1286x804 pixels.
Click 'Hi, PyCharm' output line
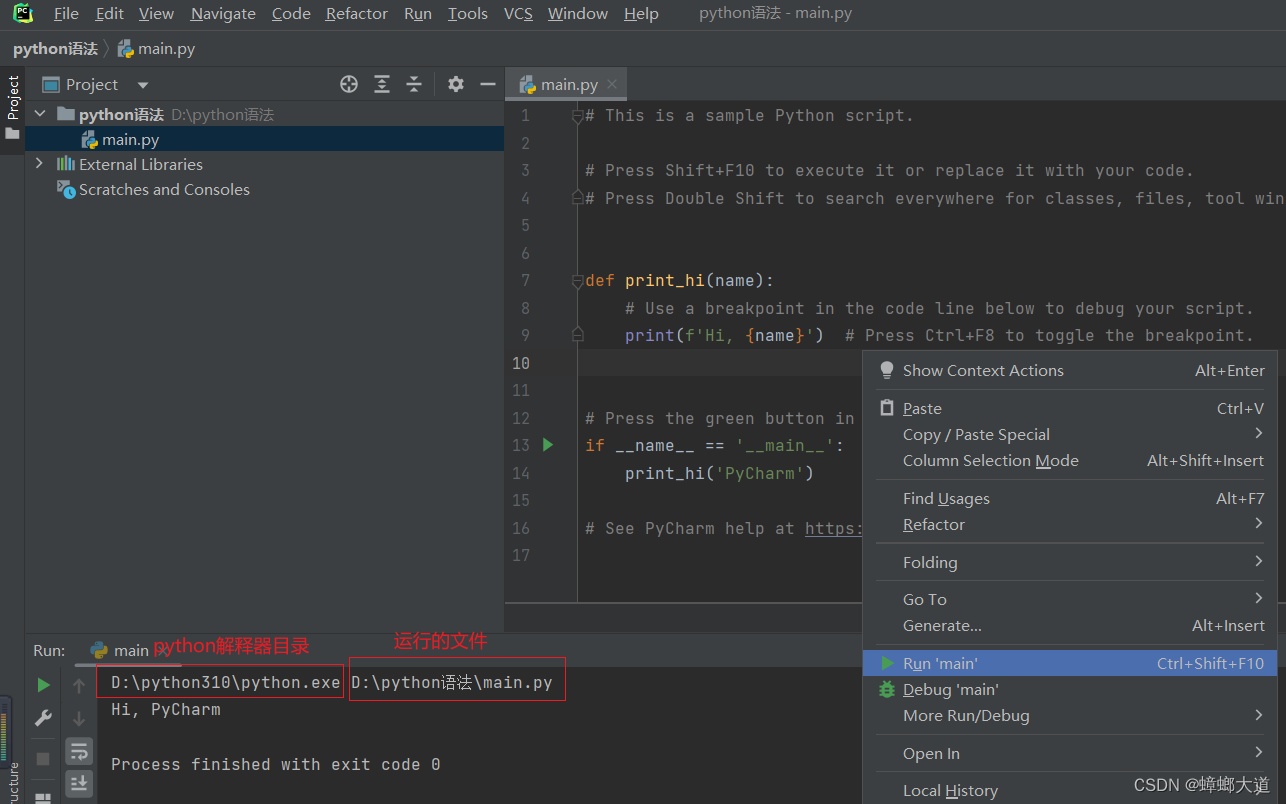tap(165, 709)
